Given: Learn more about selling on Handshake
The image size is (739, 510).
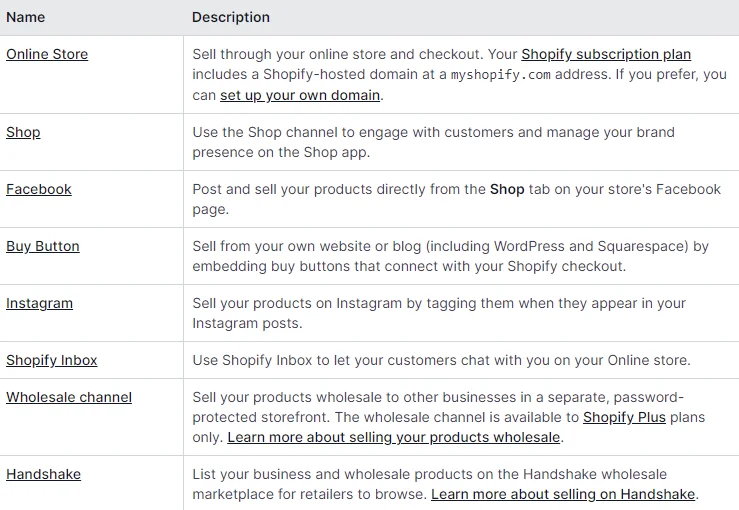Looking at the screenshot, I should (x=563, y=494).
